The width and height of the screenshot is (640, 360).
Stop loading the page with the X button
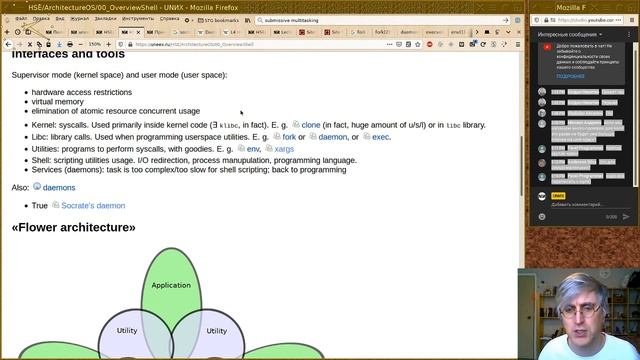point(30,44)
